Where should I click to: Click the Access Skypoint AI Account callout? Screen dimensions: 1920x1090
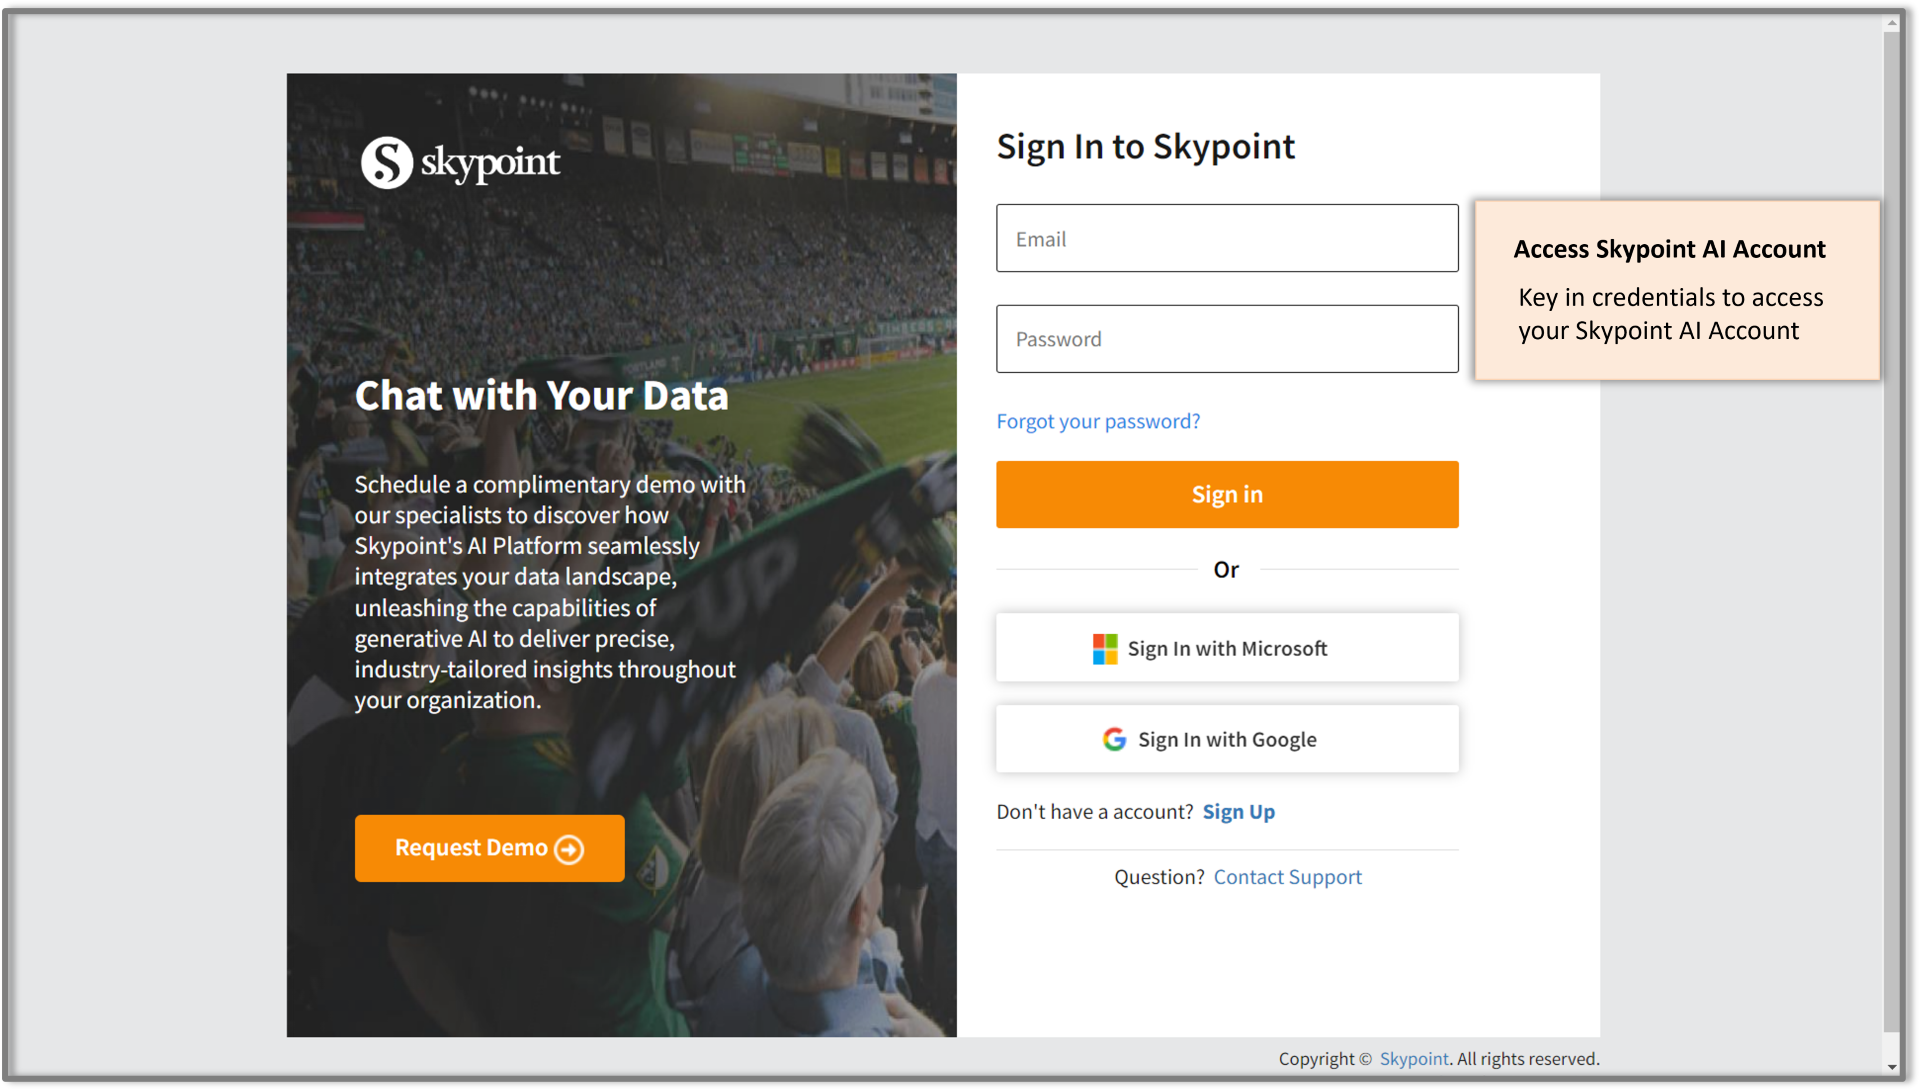point(1677,290)
